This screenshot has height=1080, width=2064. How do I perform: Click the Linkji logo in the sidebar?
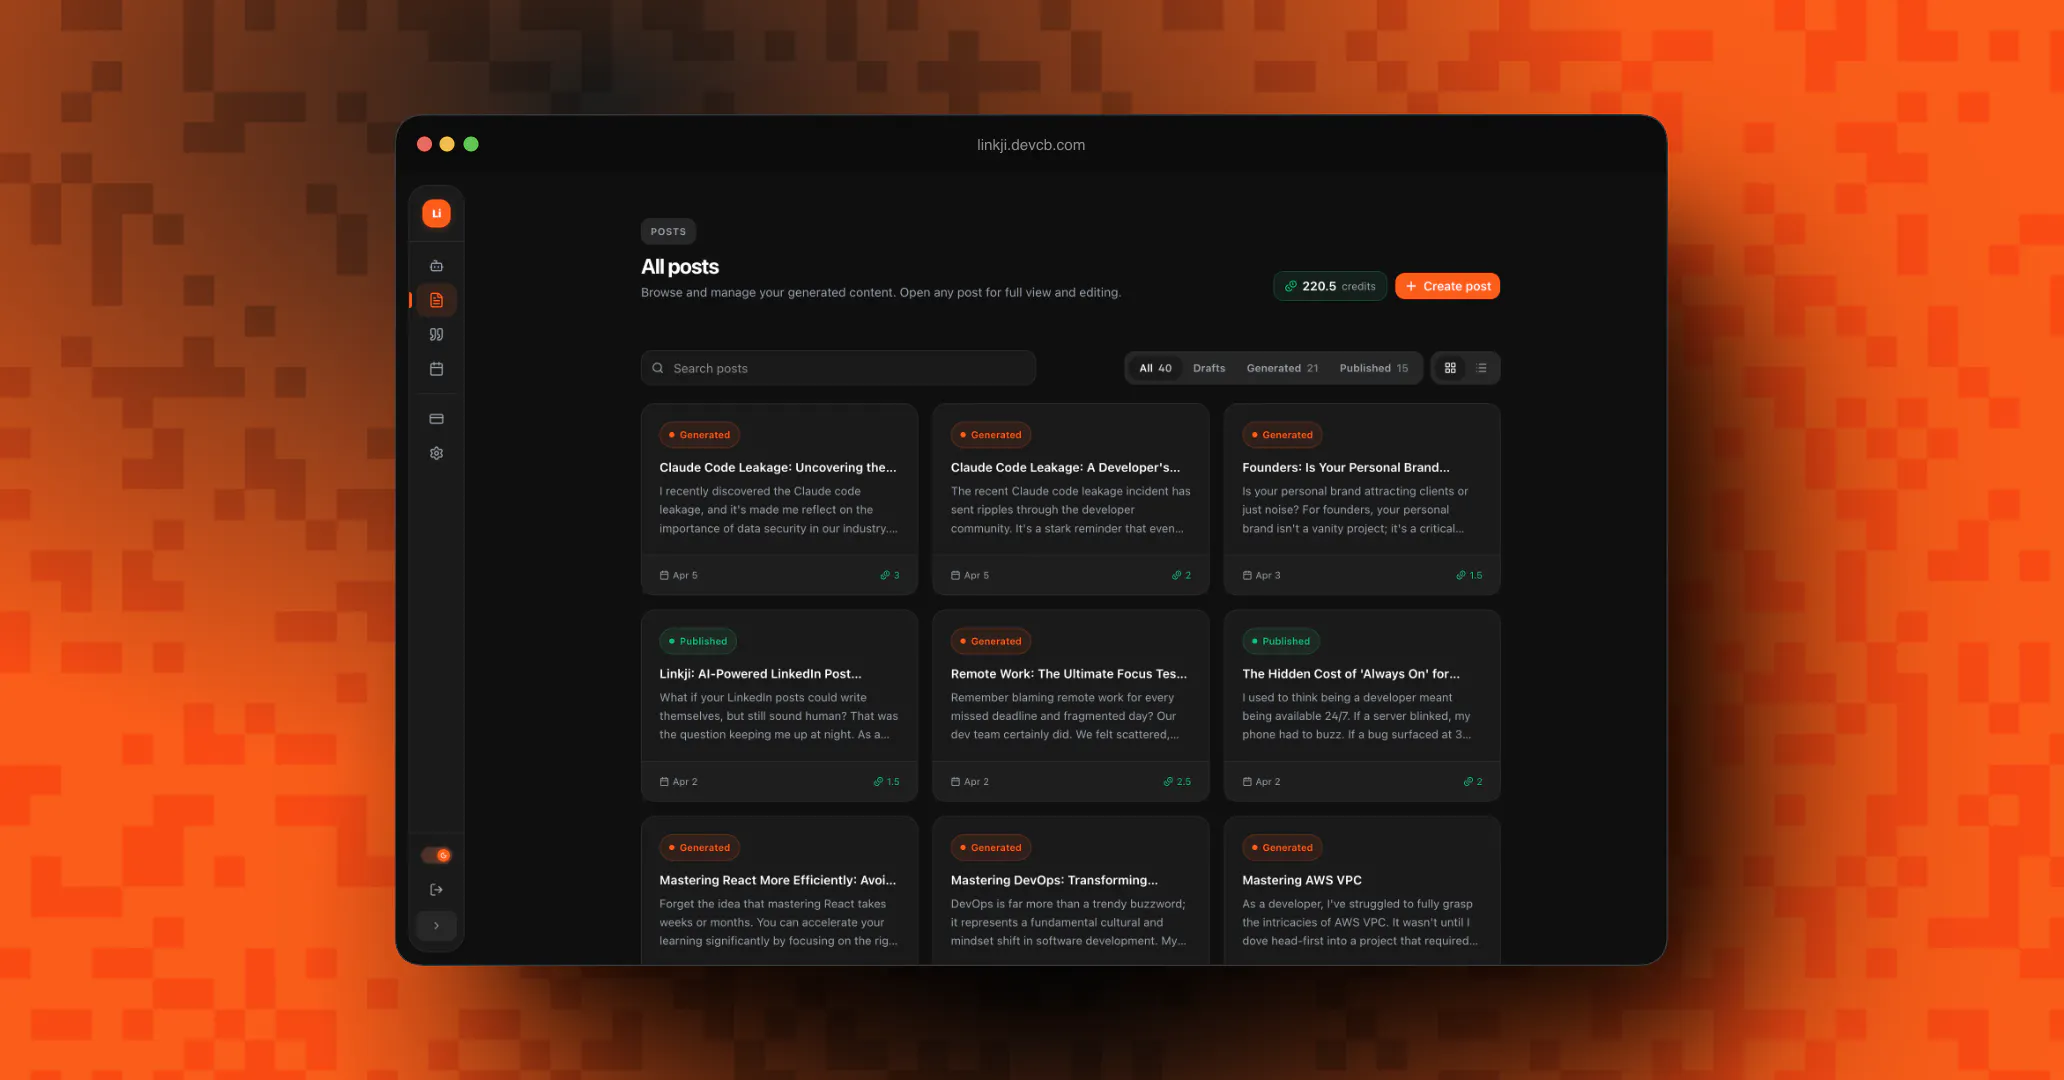pos(436,213)
